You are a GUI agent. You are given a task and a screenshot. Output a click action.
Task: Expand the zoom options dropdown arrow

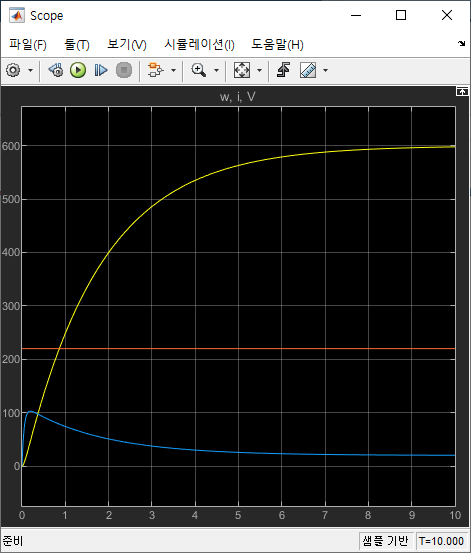(217, 71)
